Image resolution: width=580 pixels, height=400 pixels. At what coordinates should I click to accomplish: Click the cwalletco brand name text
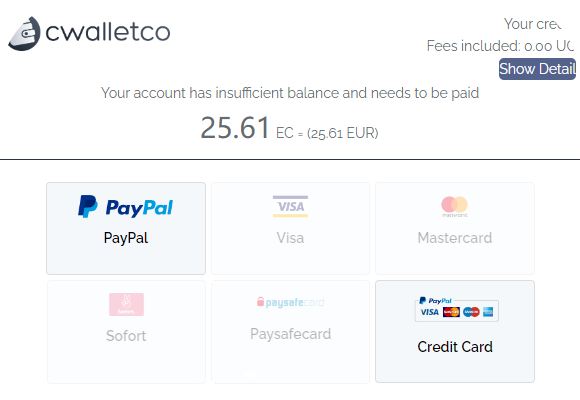(108, 31)
